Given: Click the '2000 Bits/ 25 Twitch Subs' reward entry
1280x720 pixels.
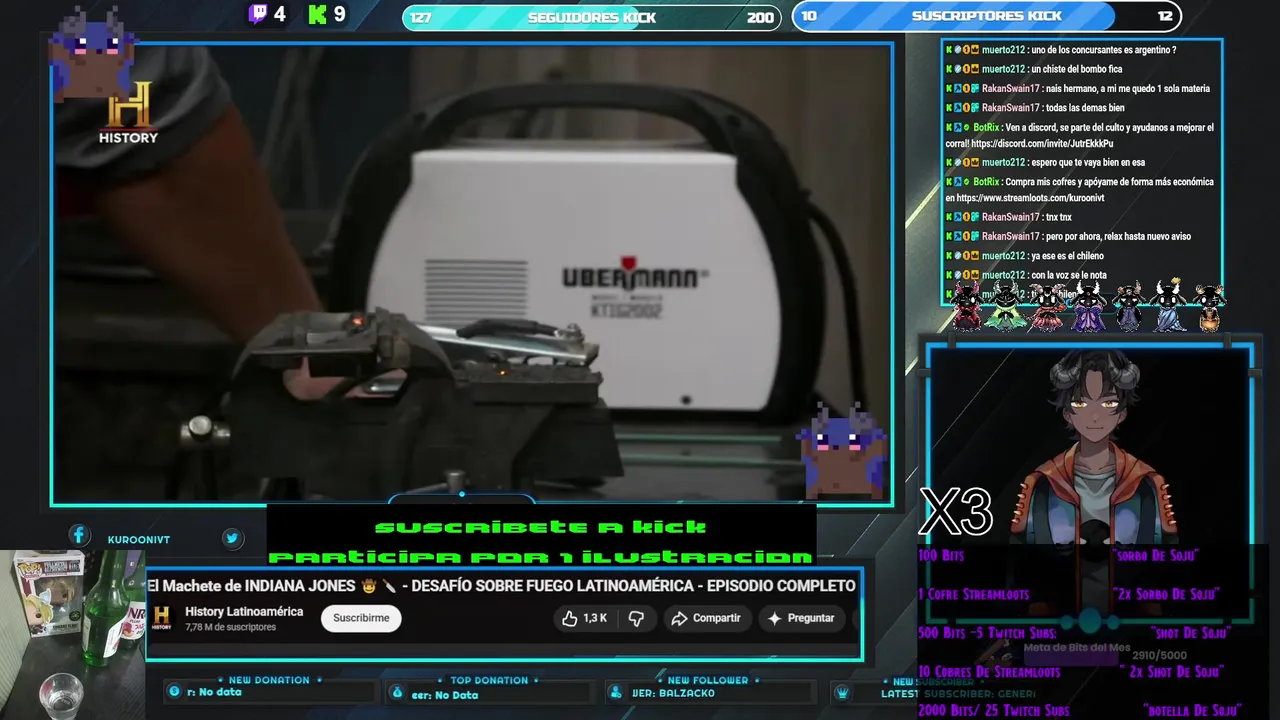Looking at the screenshot, I should coord(994,711).
